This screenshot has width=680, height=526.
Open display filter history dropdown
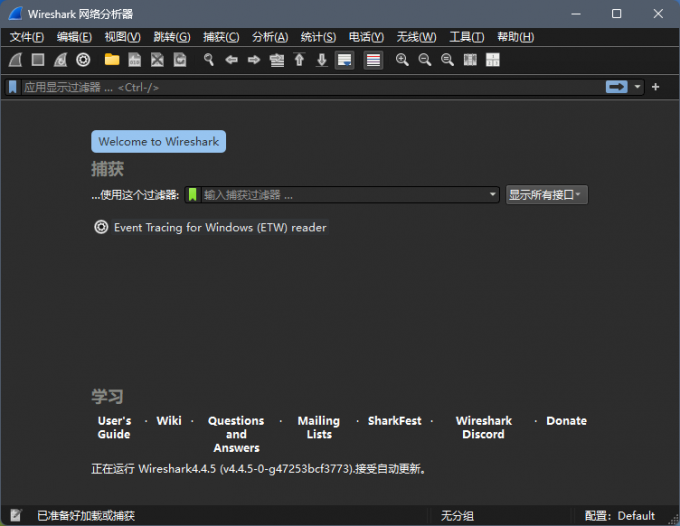[x=637, y=87]
